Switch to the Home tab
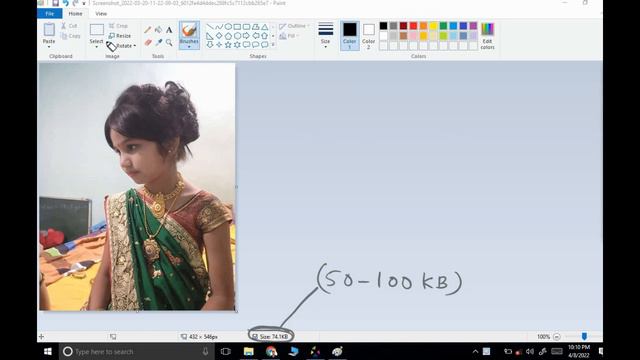Viewport: 640px width, 360px height. [75, 13]
